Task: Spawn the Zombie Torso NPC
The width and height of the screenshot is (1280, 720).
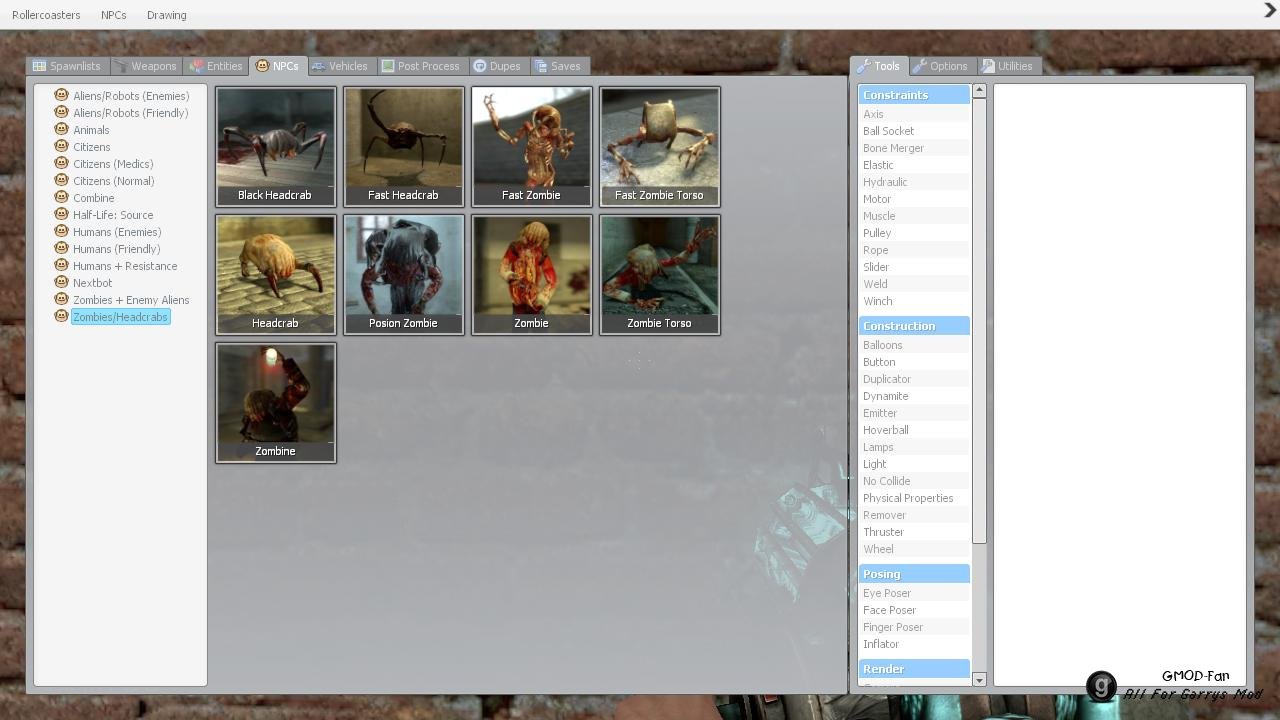Action: [x=659, y=274]
